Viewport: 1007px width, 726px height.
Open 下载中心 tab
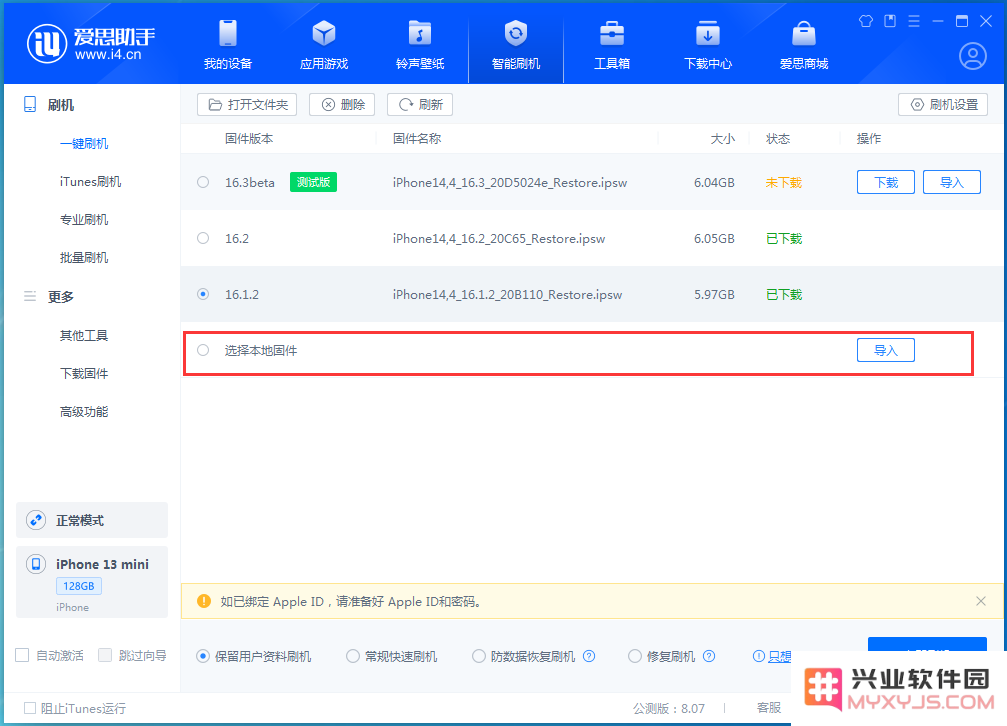click(x=708, y=45)
